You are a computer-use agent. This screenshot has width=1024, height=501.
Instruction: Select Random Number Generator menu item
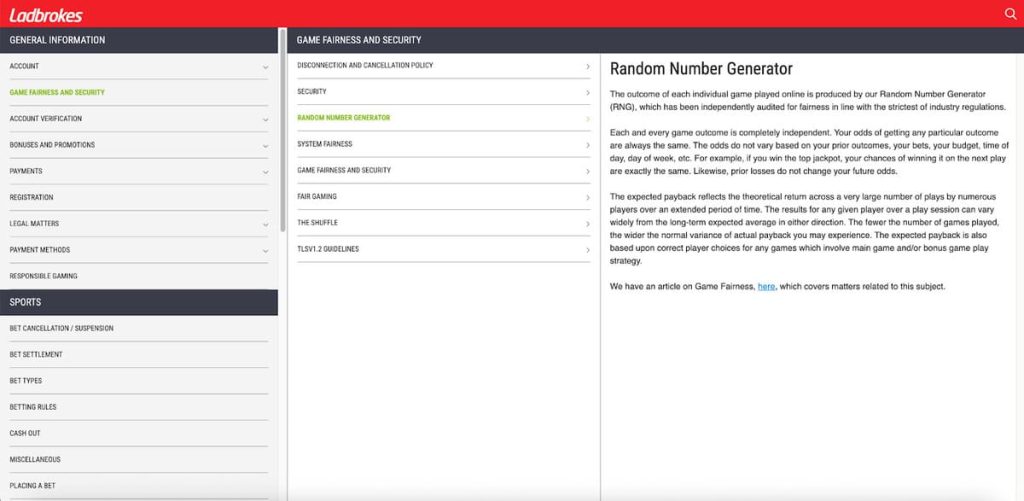click(344, 118)
